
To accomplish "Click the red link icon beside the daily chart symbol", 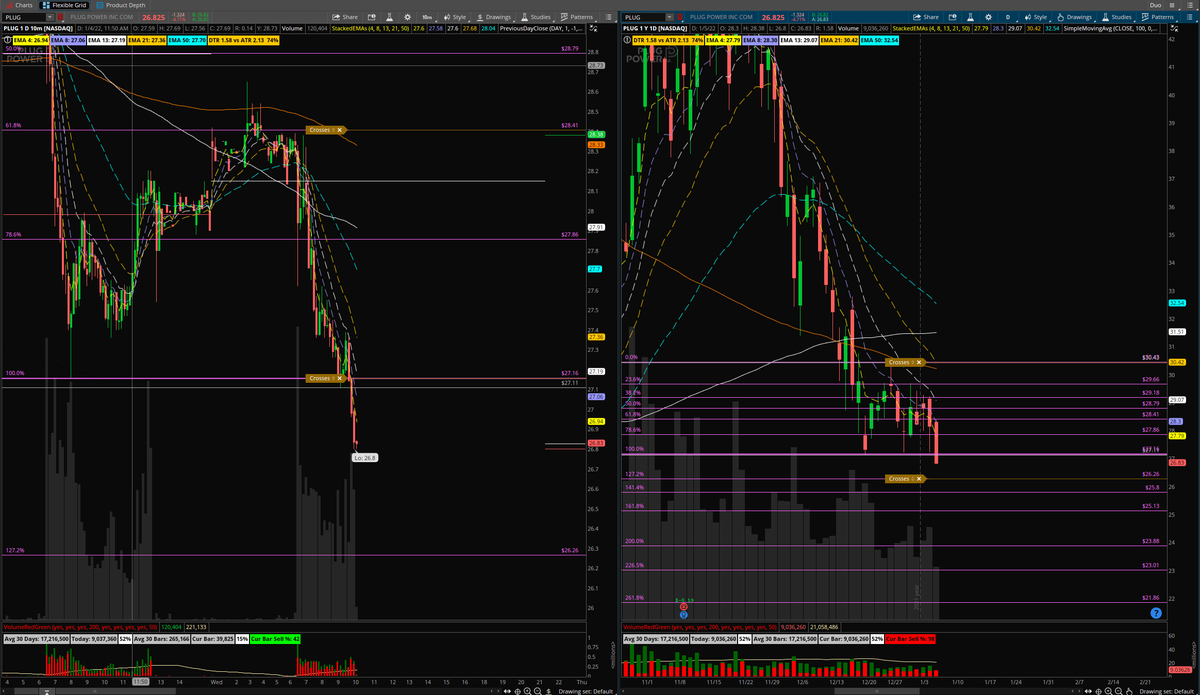I will [679, 17].
